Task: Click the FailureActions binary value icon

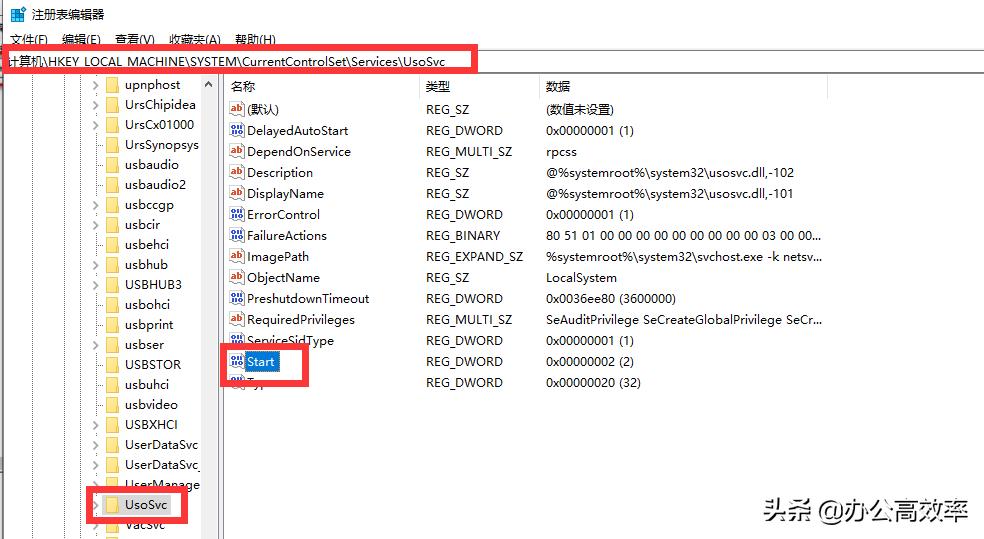Action: (237, 235)
